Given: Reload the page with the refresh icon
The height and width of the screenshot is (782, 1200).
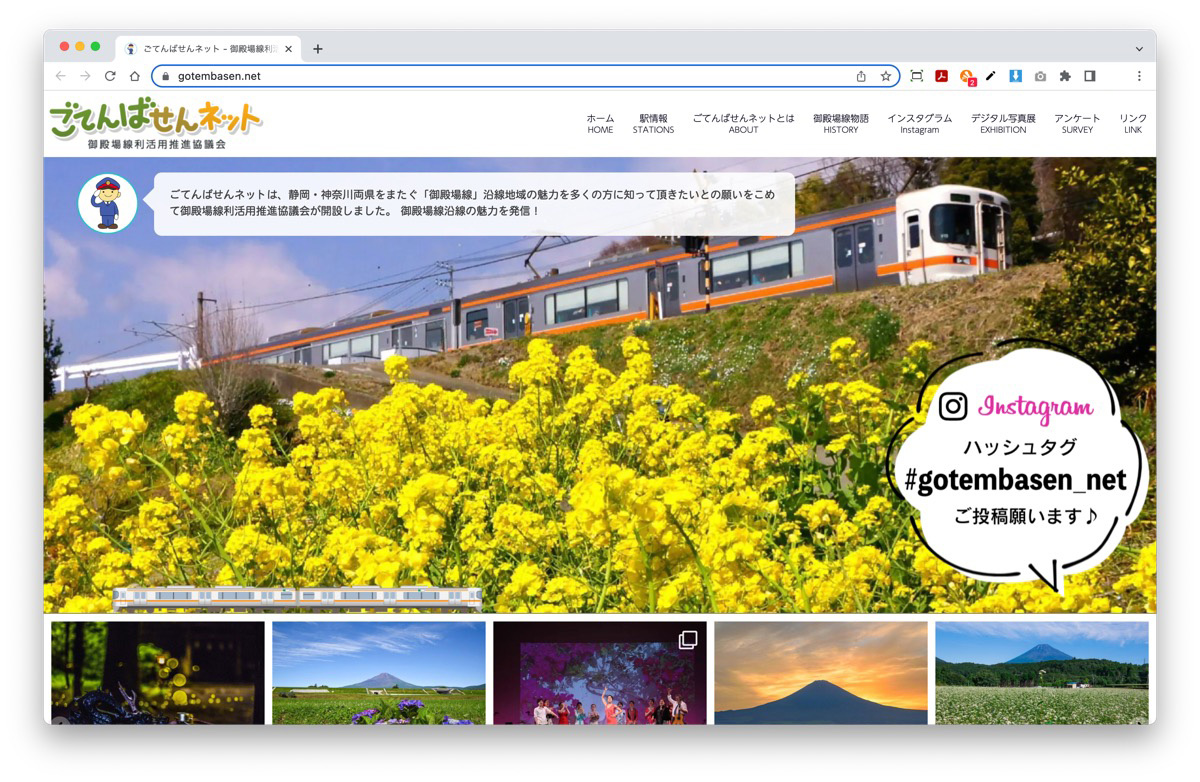Looking at the screenshot, I should click(110, 76).
